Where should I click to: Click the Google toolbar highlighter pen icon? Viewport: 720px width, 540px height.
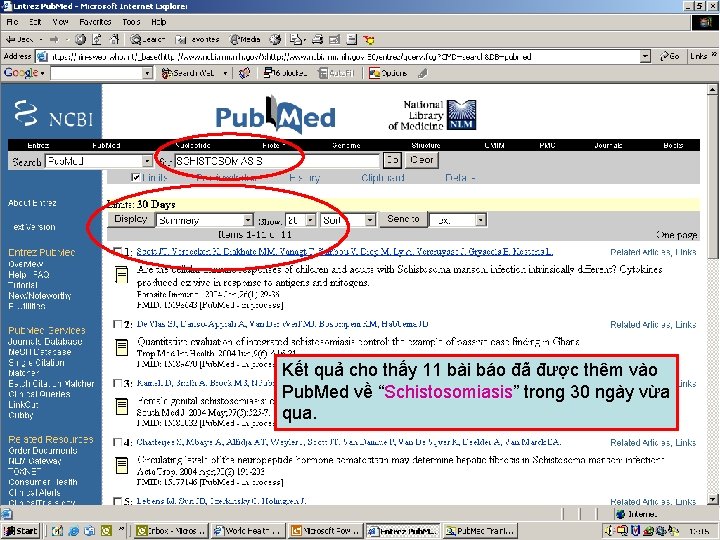423,73
